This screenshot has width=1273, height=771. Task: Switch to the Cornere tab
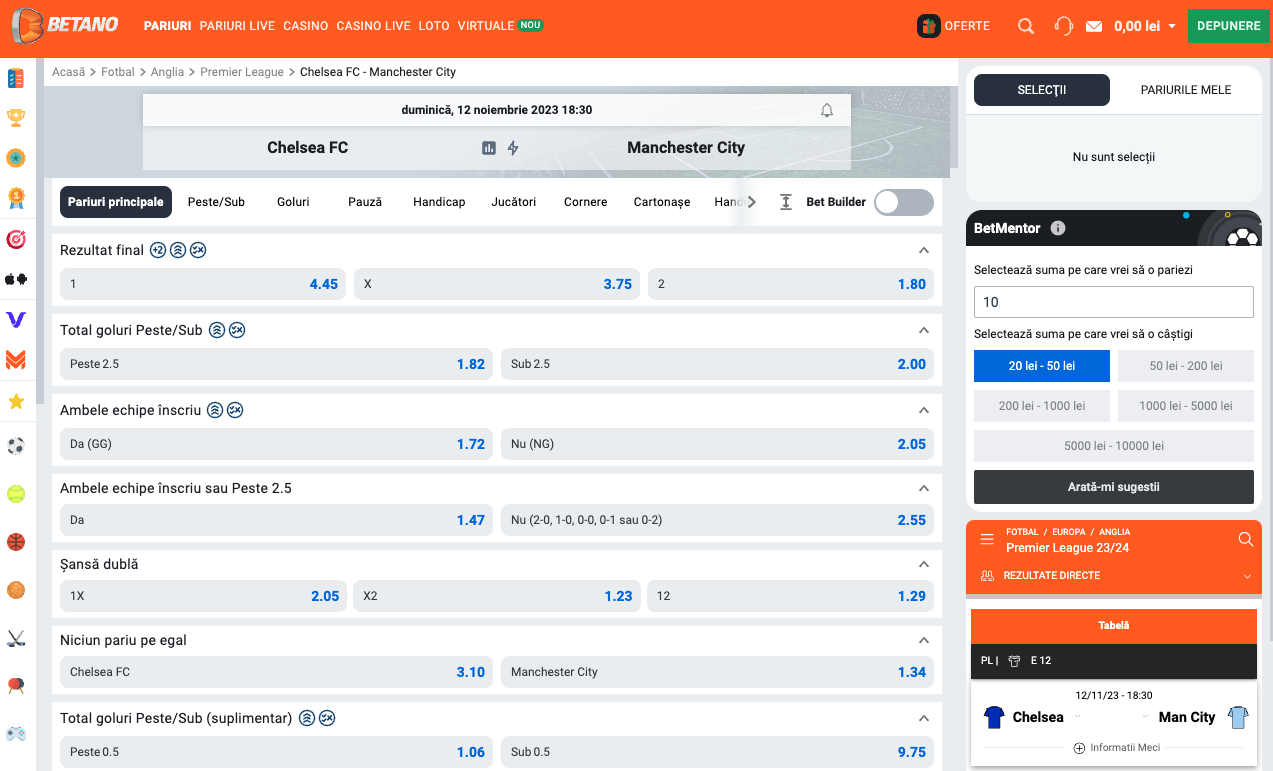tap(586, 202)
